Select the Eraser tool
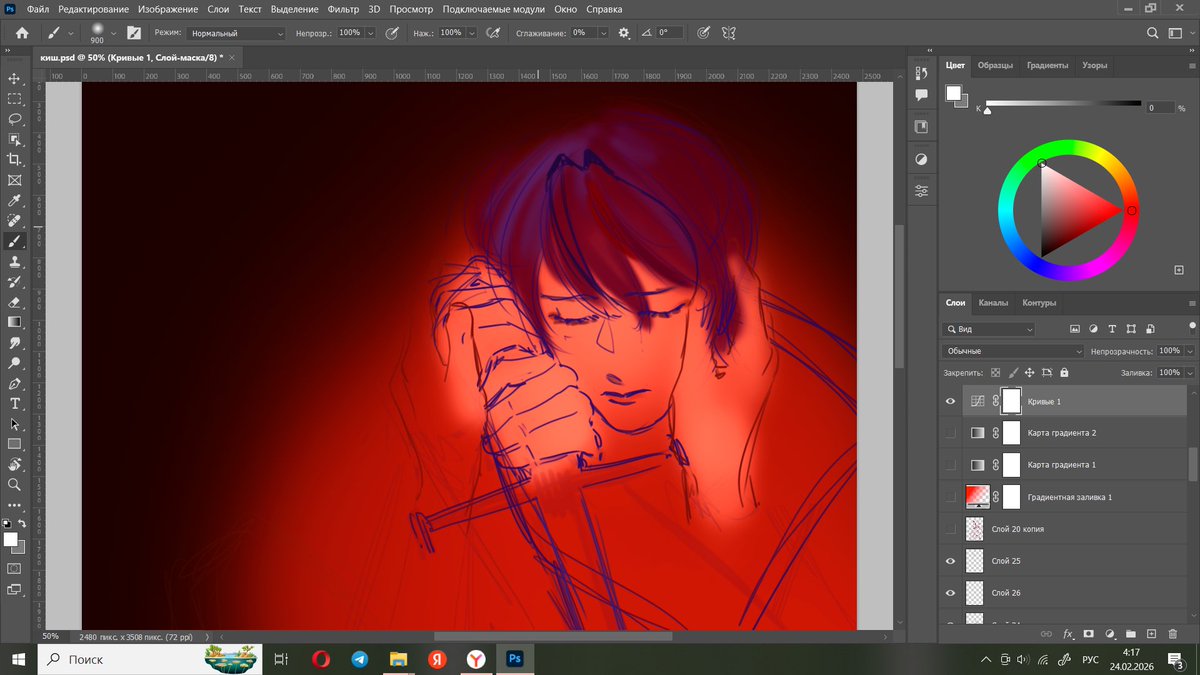The width and height of the screenshot is (1200, 675). tap(15, 302)
